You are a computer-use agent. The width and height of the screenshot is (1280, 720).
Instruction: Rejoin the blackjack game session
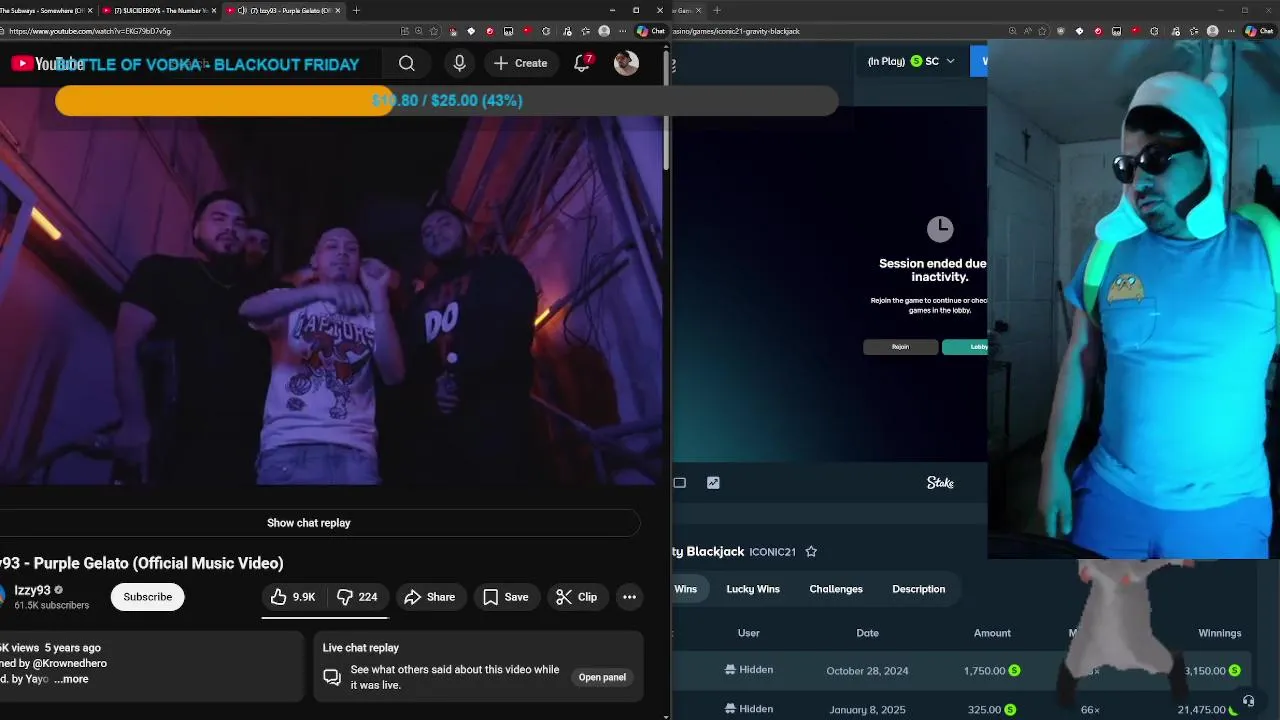tap(900, 347)
